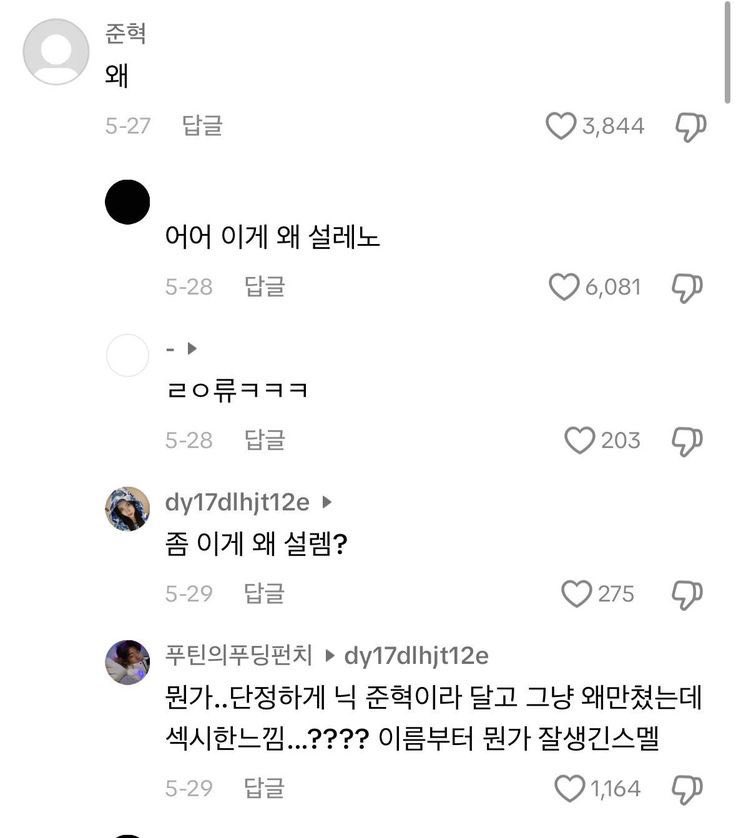Like 준혁's comment with 3,844 likes

pyautogui.click(x=561, y=126)
